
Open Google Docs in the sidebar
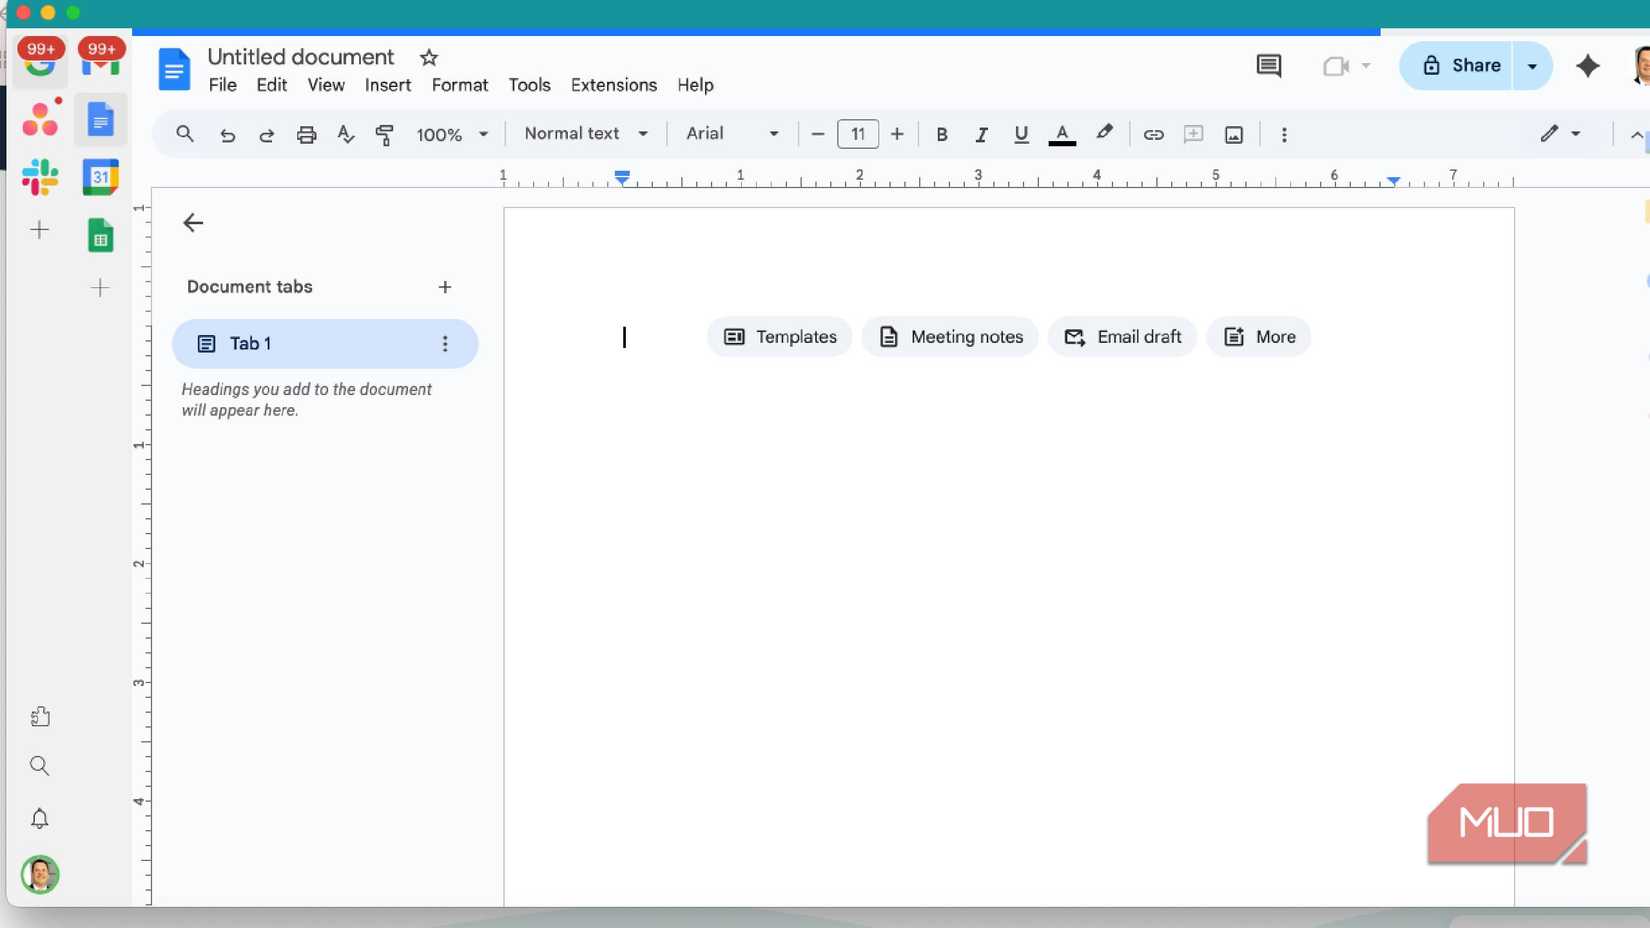pos(100,119)
